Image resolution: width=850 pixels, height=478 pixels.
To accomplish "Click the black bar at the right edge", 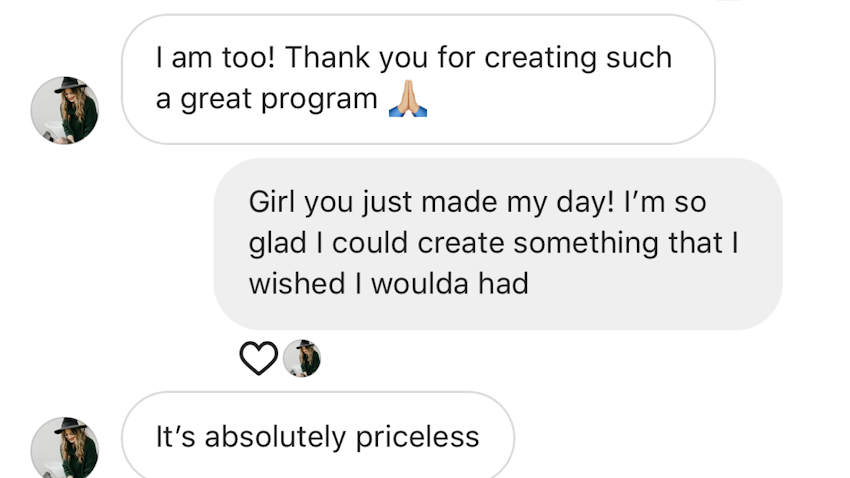I will click(x=820, y=239).
